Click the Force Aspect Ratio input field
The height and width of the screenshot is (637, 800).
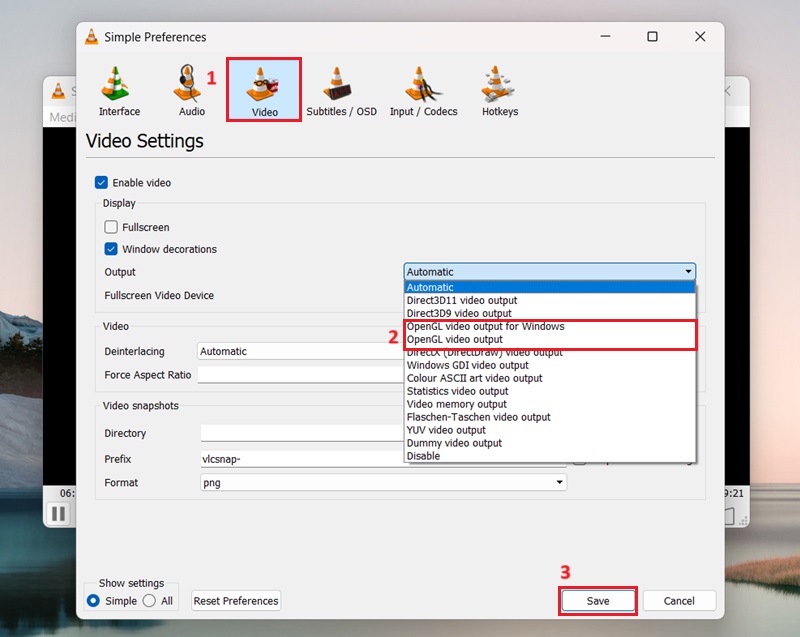[301, 375]
